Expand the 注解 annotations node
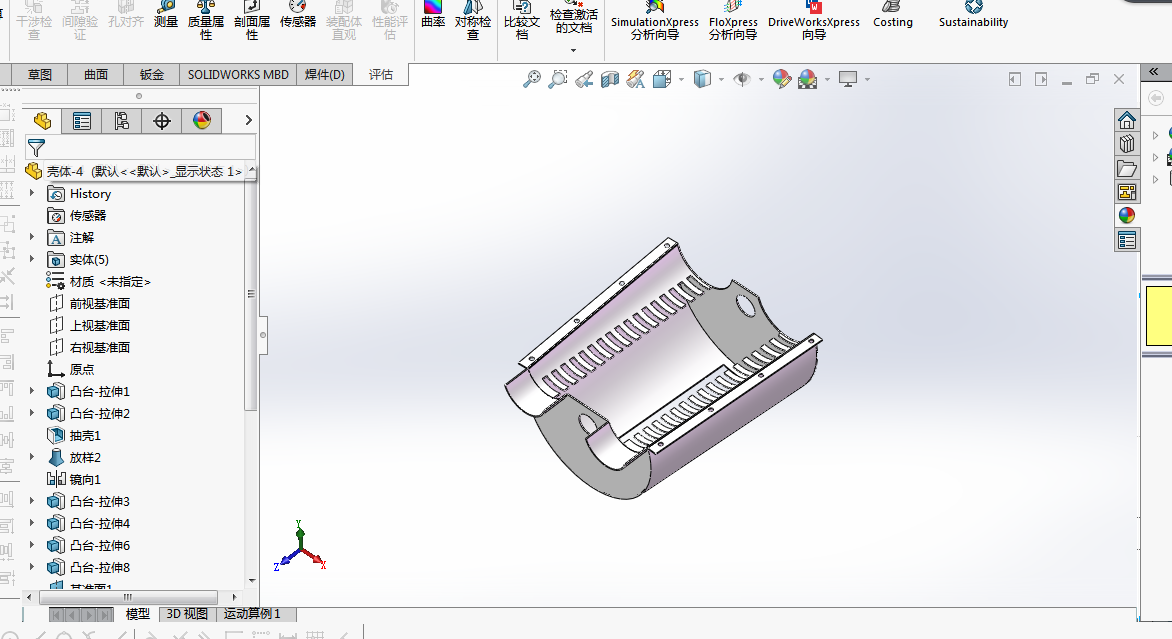Viewport: 1172px width, 639px height. pyautogui.click(x=31, y=237)
